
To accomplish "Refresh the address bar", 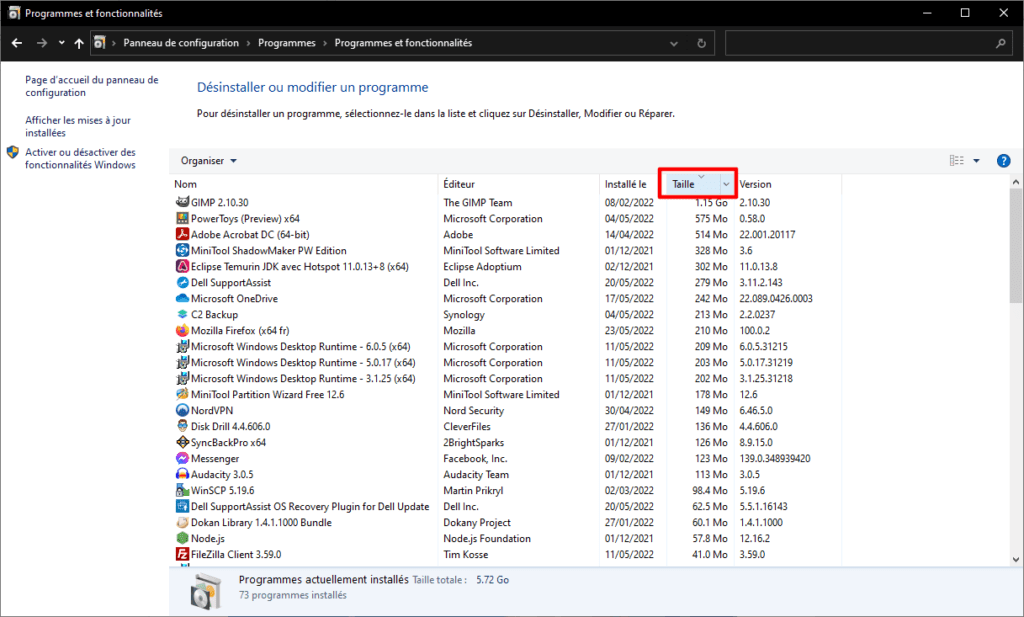I will click(x=701, y=43).
